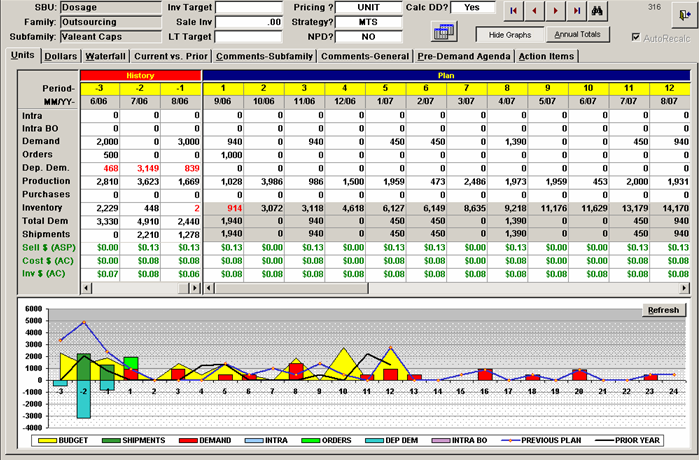Screen dimensions: 699x460
Task: Select Dep. Dem. cell 3,149
Action: [x=140, y=168]
